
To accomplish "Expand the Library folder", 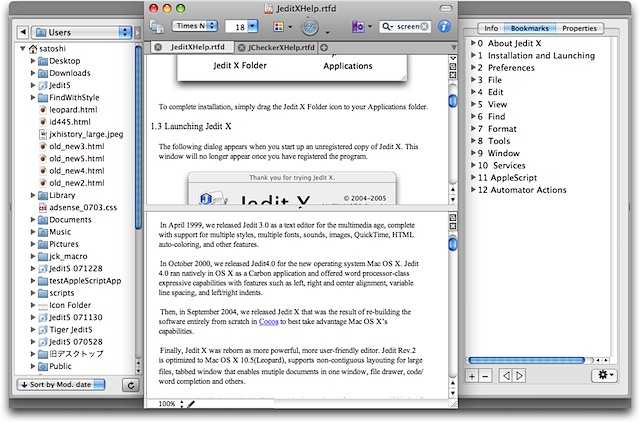I will [x=33, y=195].
